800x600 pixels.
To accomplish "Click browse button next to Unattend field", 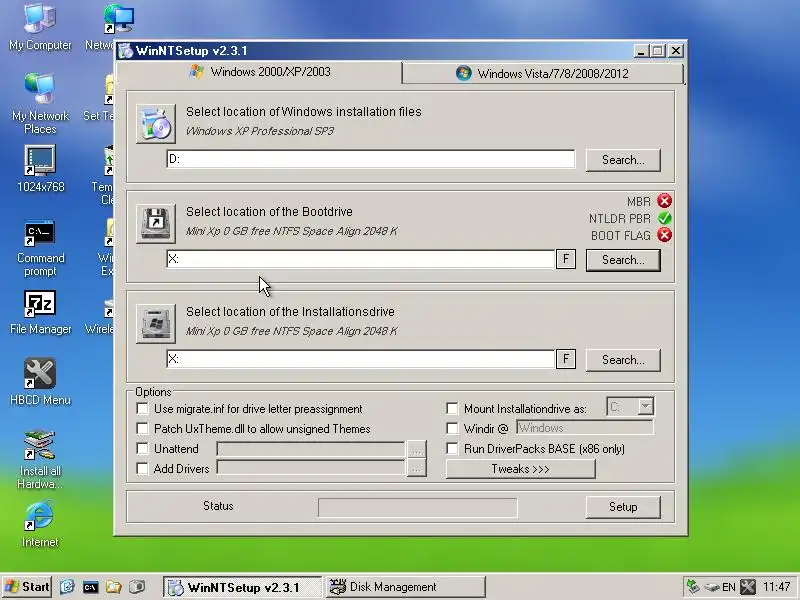I will pos(416,449).
